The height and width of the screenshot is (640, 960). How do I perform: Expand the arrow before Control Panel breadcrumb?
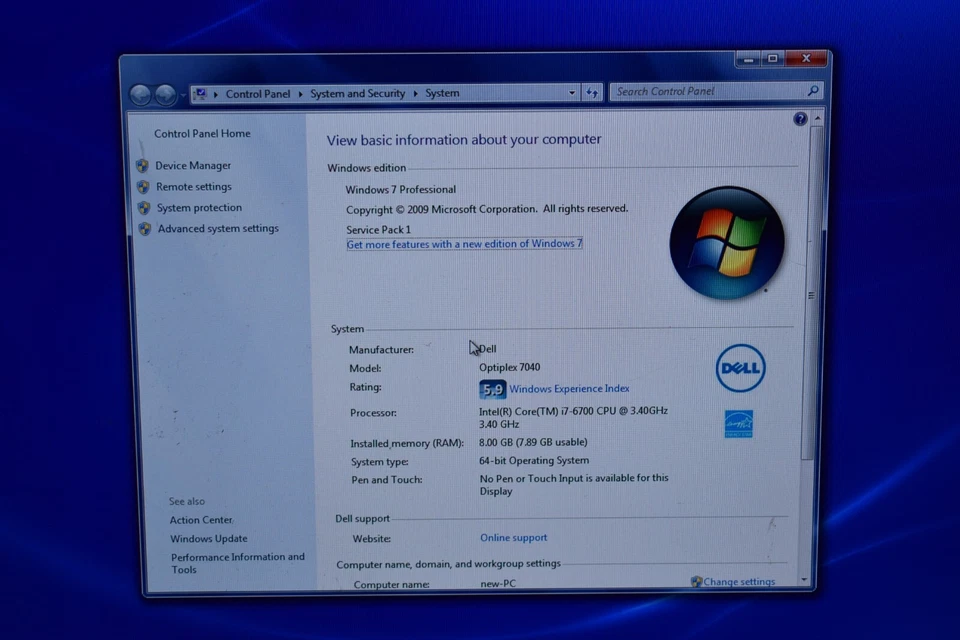216,94
